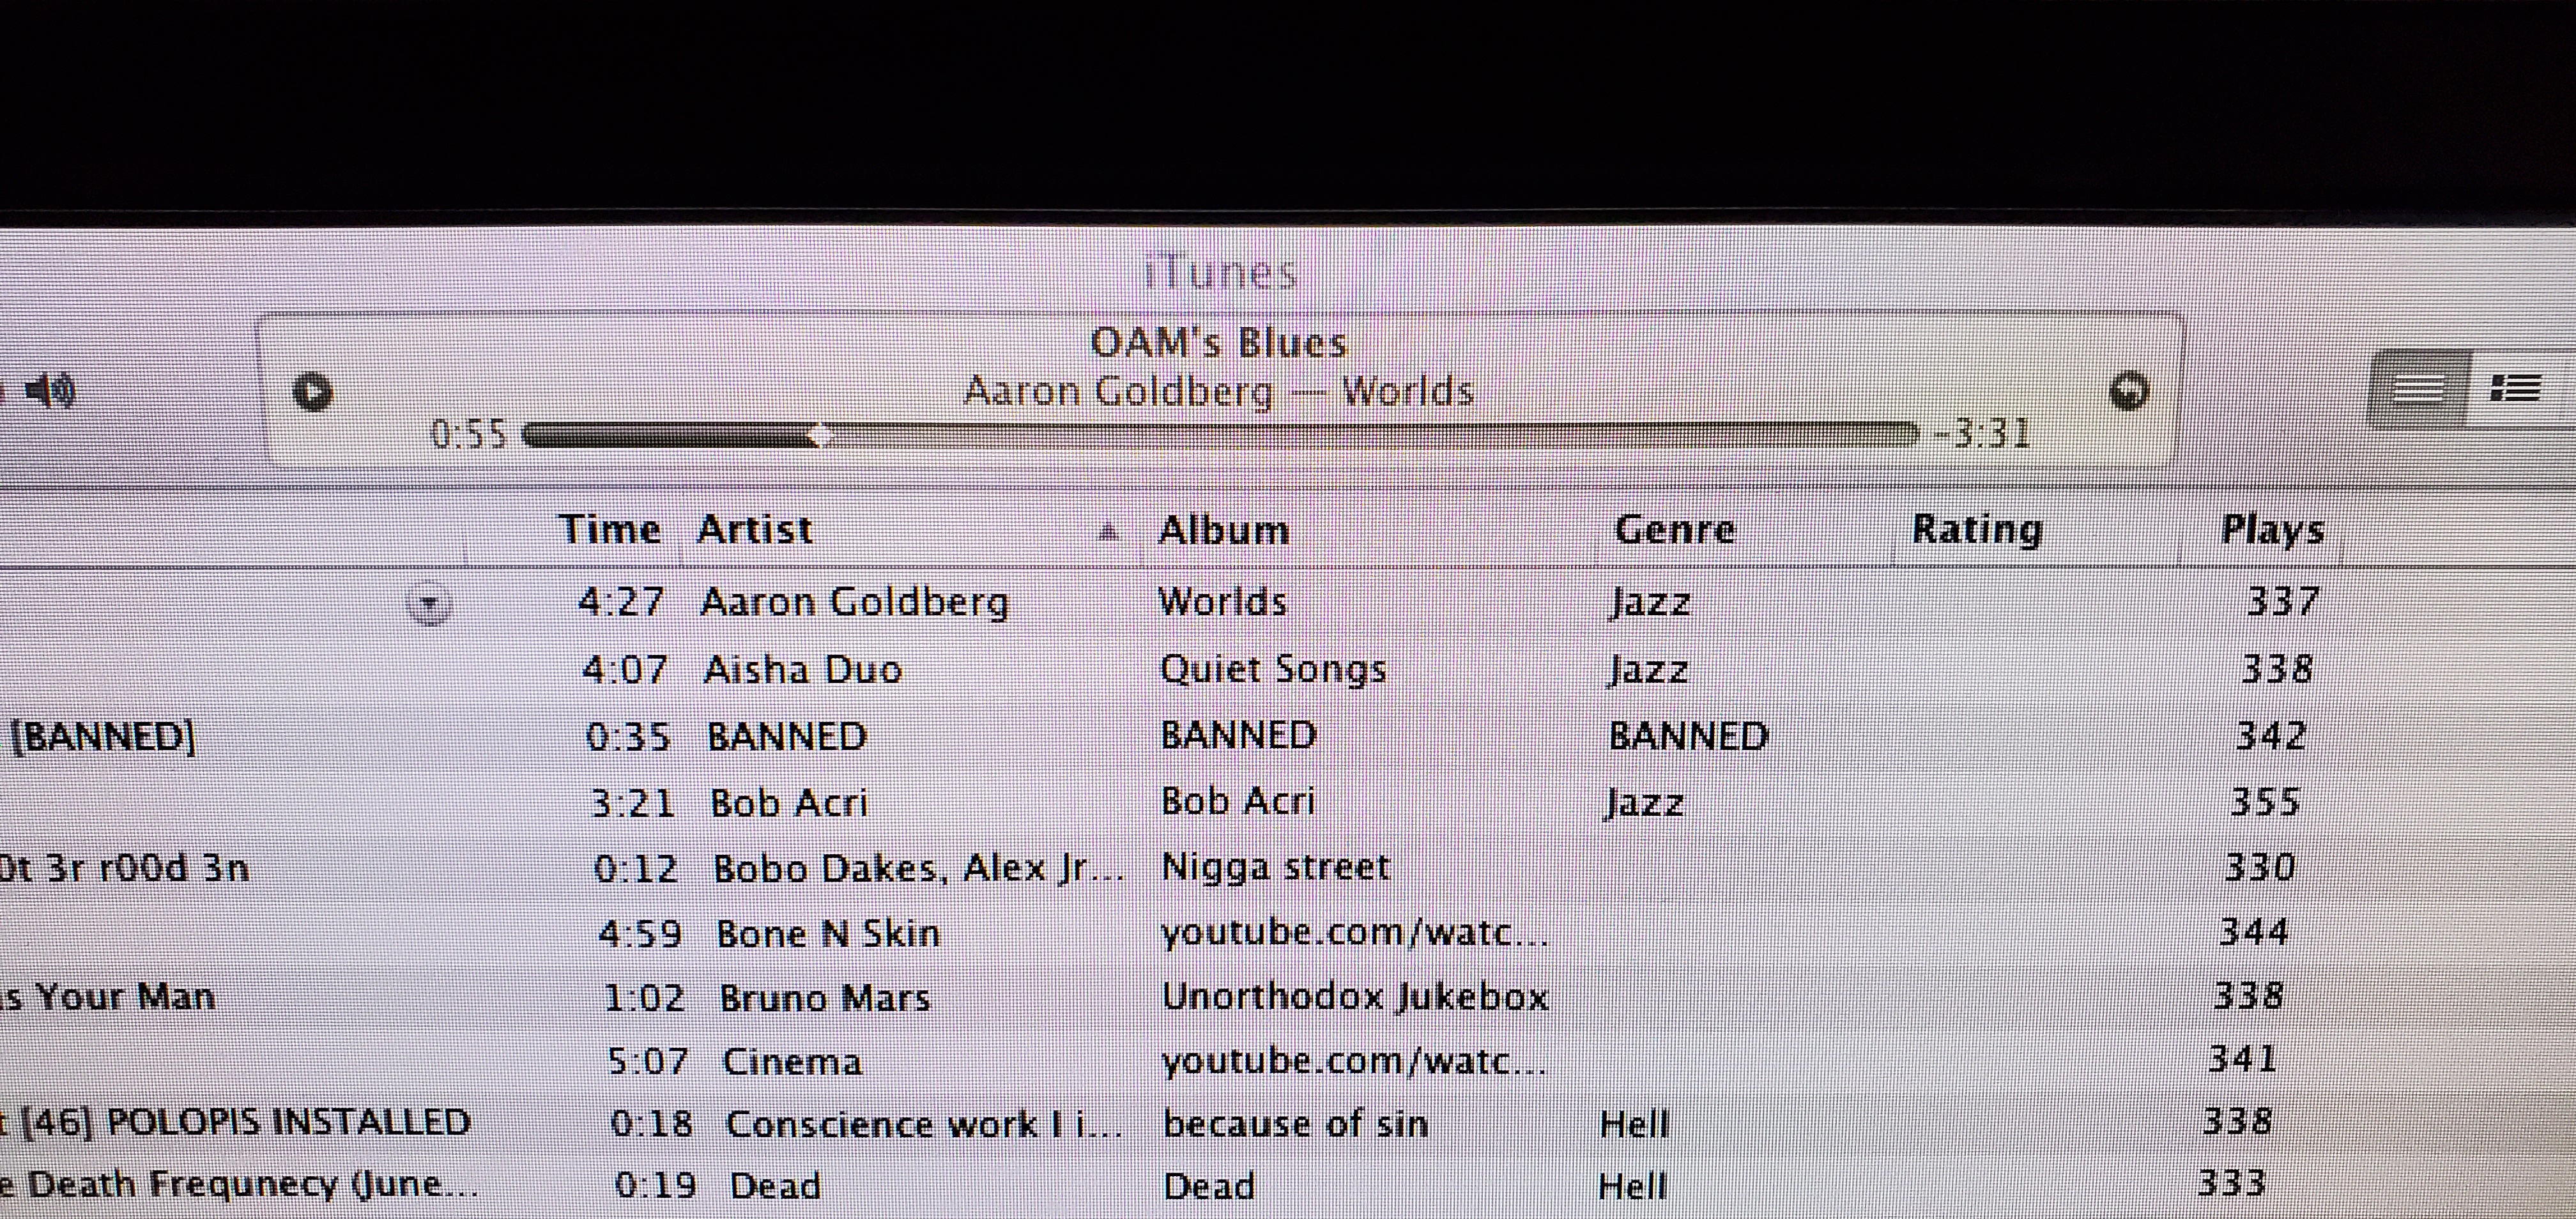Switch to the song list view

point(2418,388)
